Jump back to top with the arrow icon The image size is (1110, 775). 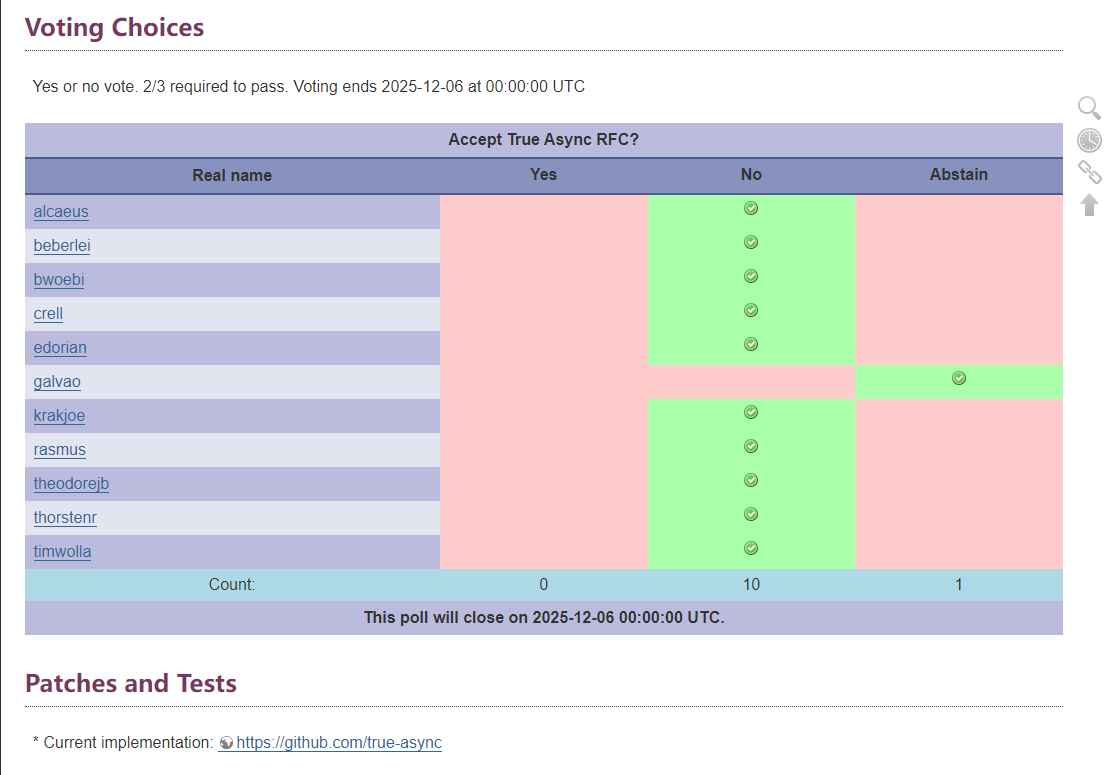coord(1089,203)
